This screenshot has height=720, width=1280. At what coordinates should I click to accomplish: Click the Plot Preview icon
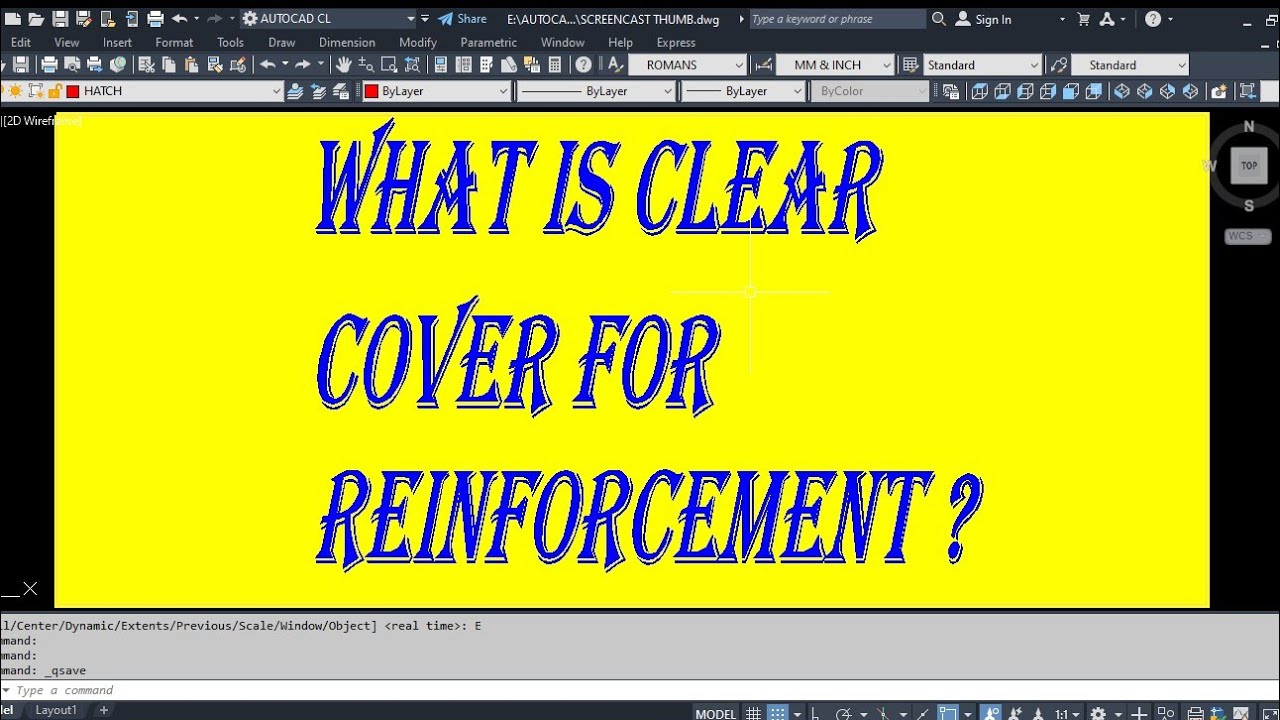pyautogui.click(x=71, y=65)
